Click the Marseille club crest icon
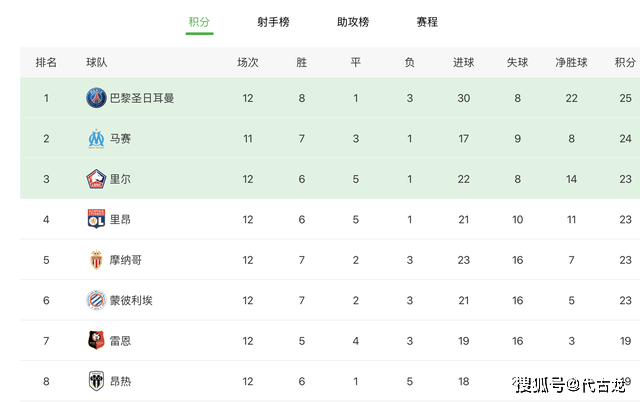Viewport: 640px width, 402px height. click(x=96, y=139)
